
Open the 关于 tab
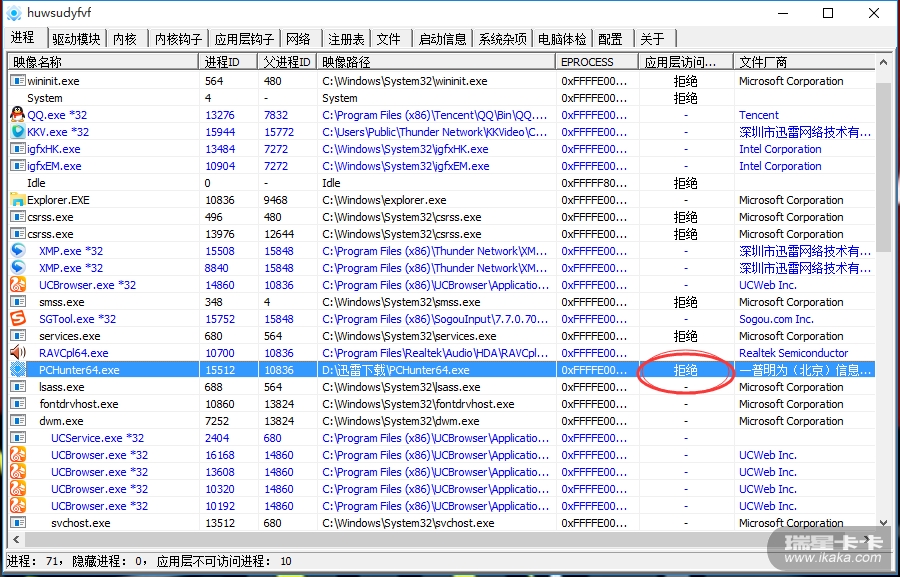(x=653, y=39)
